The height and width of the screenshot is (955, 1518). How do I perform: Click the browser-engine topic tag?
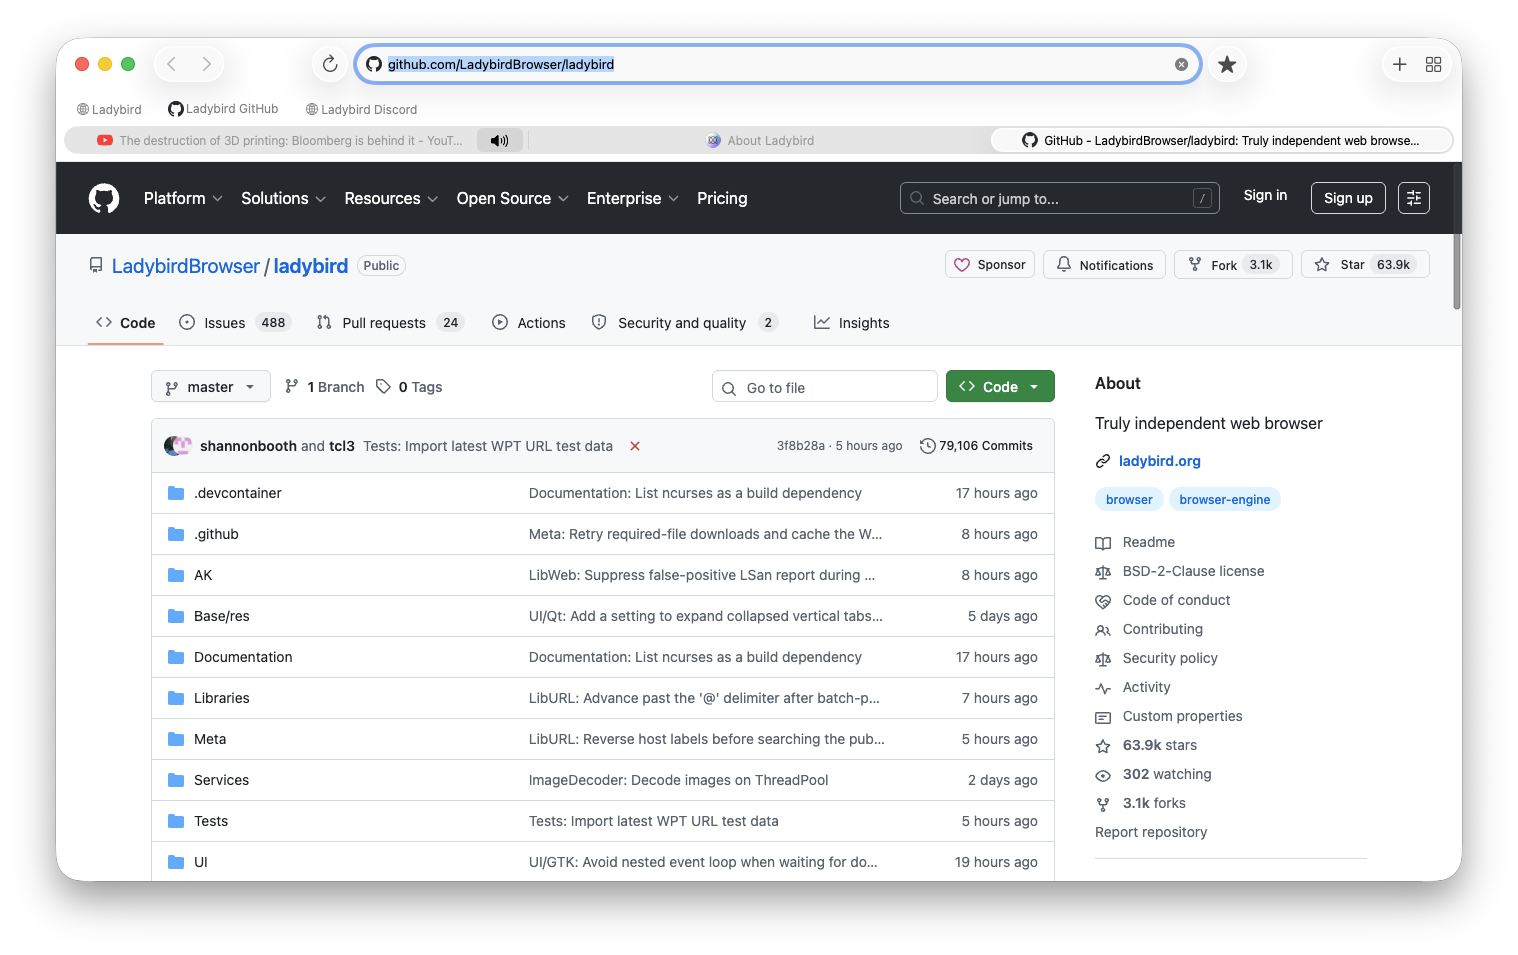pos(1225,499)
